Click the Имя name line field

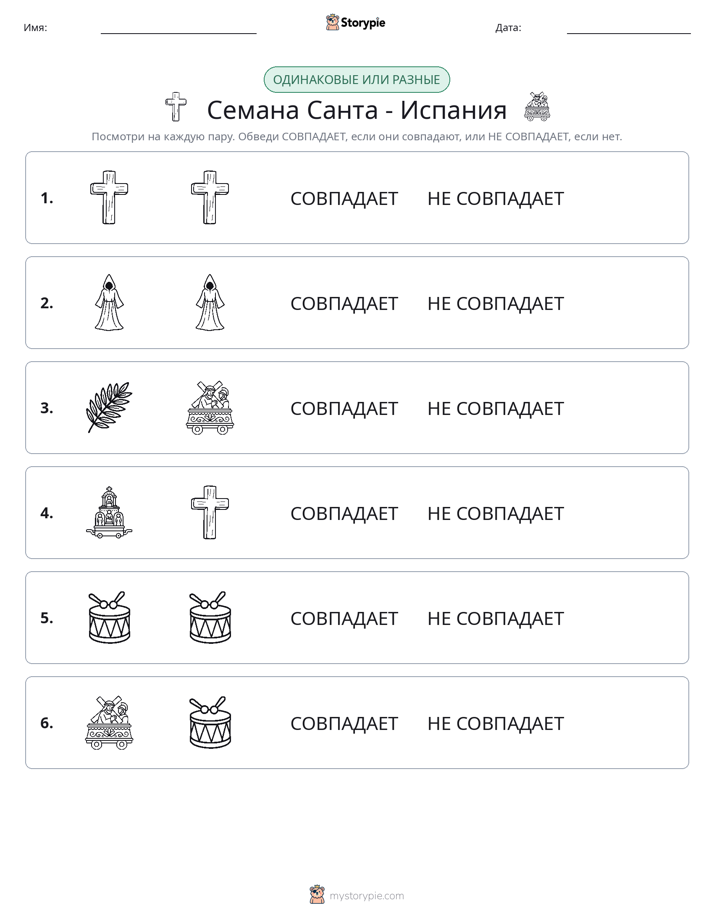click(x=178, y=28)
